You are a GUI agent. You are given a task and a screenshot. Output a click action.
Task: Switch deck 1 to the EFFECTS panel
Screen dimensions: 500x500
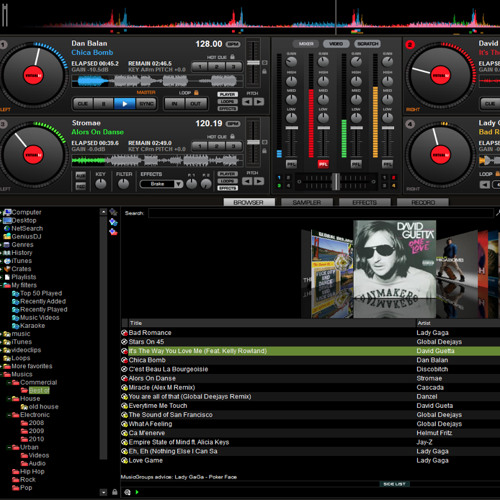(227, 108)
